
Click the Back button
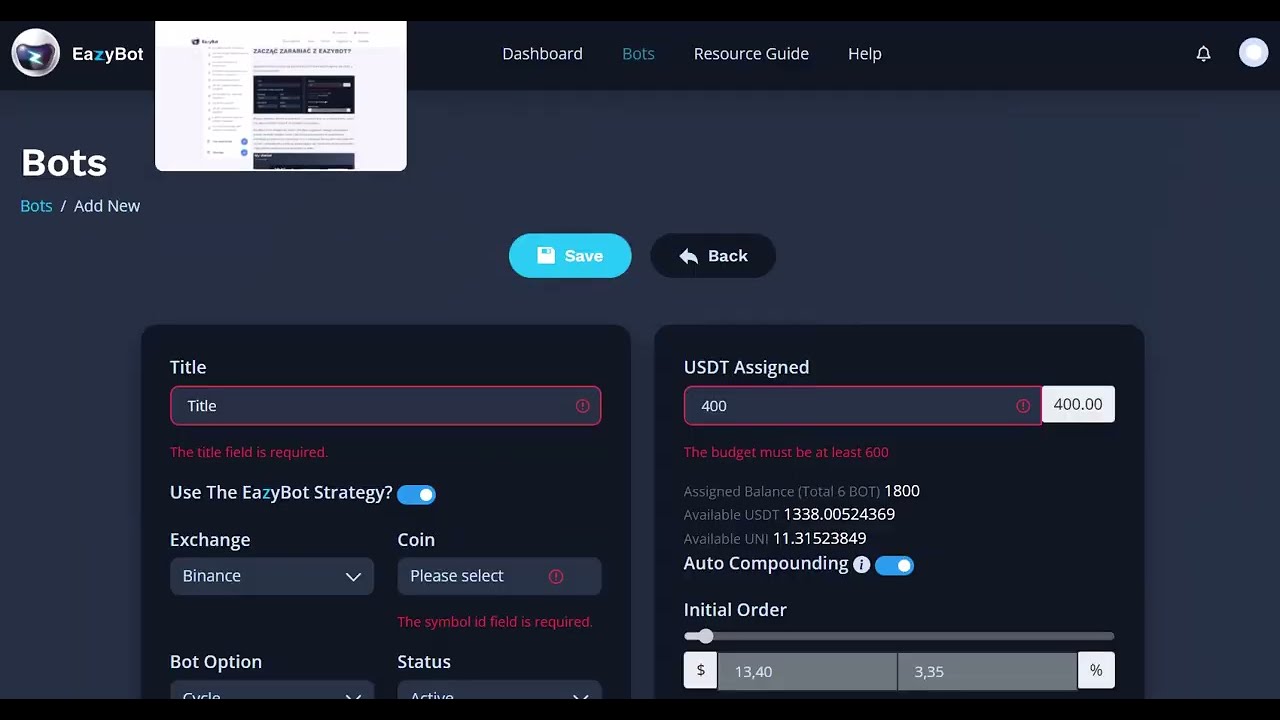[713, 256]
